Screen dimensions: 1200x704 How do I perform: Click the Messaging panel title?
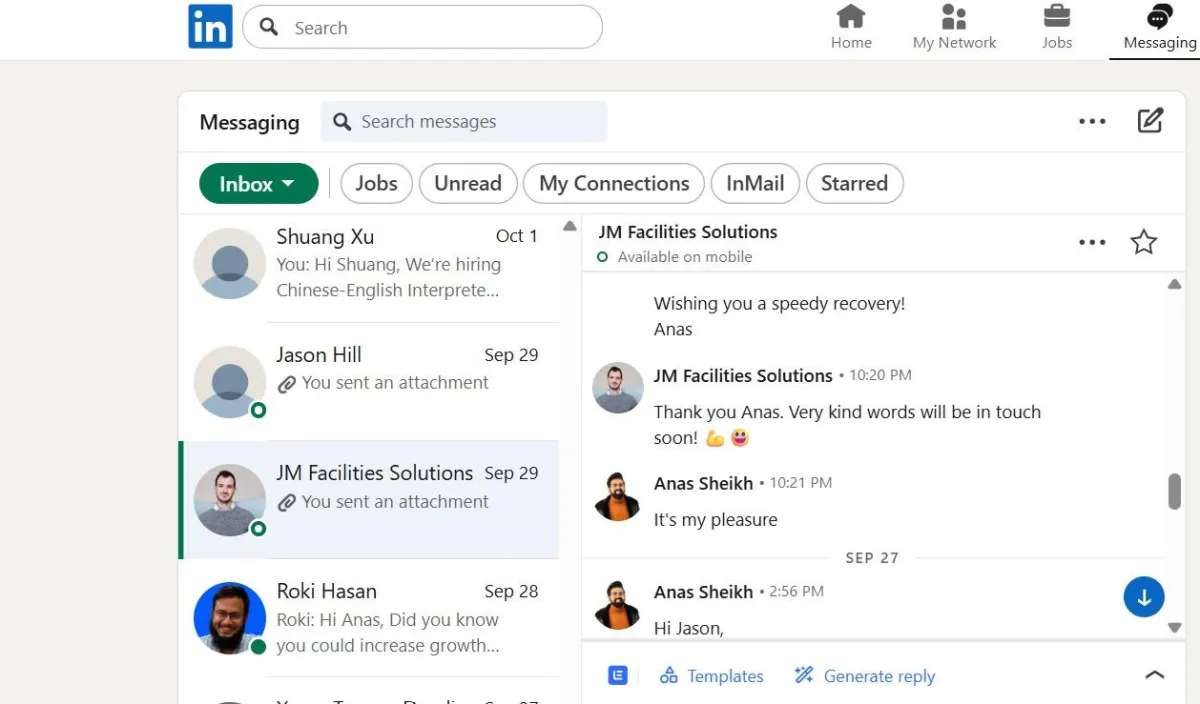click(249, 122)
